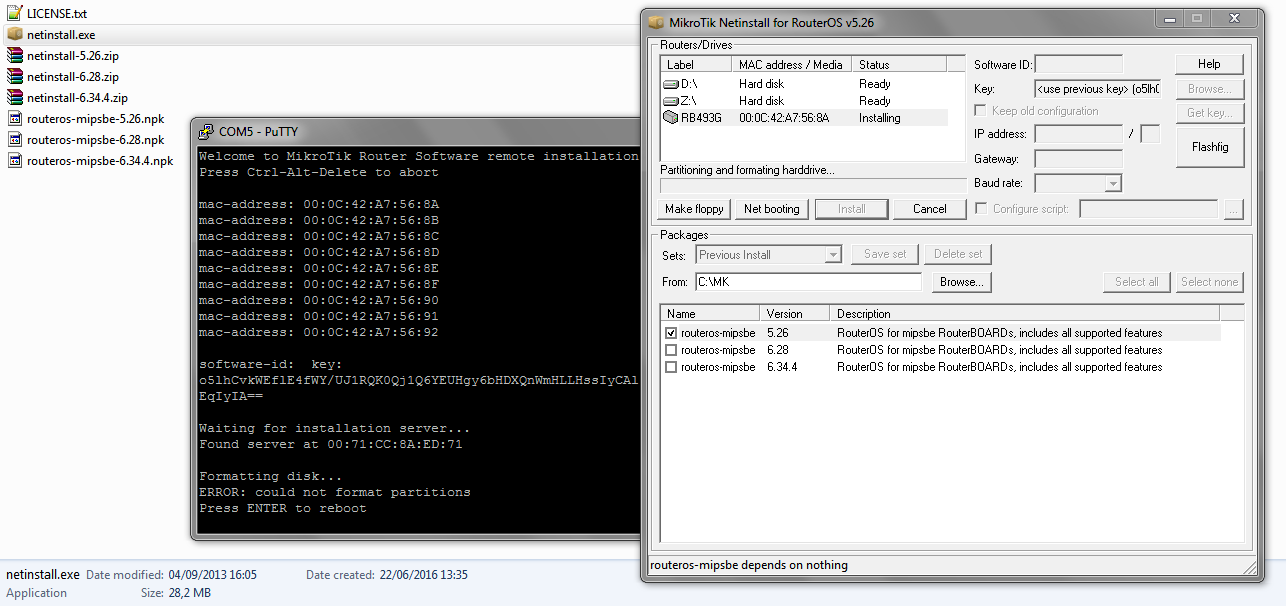Click inside the Gateway input field
The width and height of the screenshot is (1286, 606).
pyautogui.click(x=1078, y=158)
